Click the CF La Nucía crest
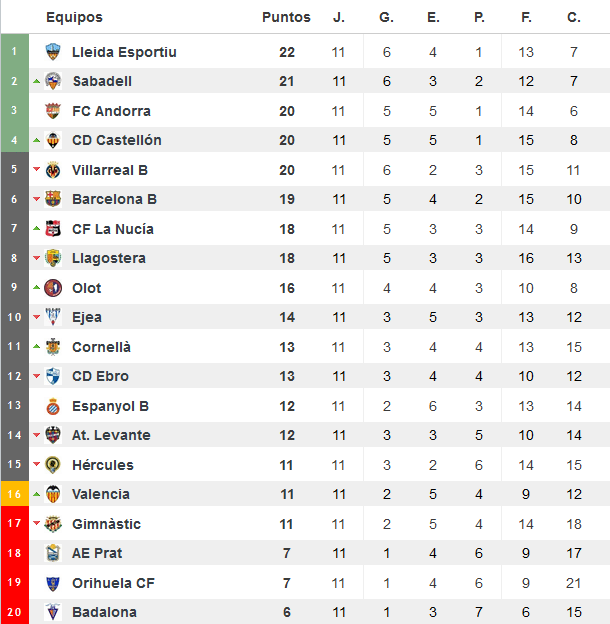Image resolution: width=610 pixels, height=624 pixels. click(53, 229)
